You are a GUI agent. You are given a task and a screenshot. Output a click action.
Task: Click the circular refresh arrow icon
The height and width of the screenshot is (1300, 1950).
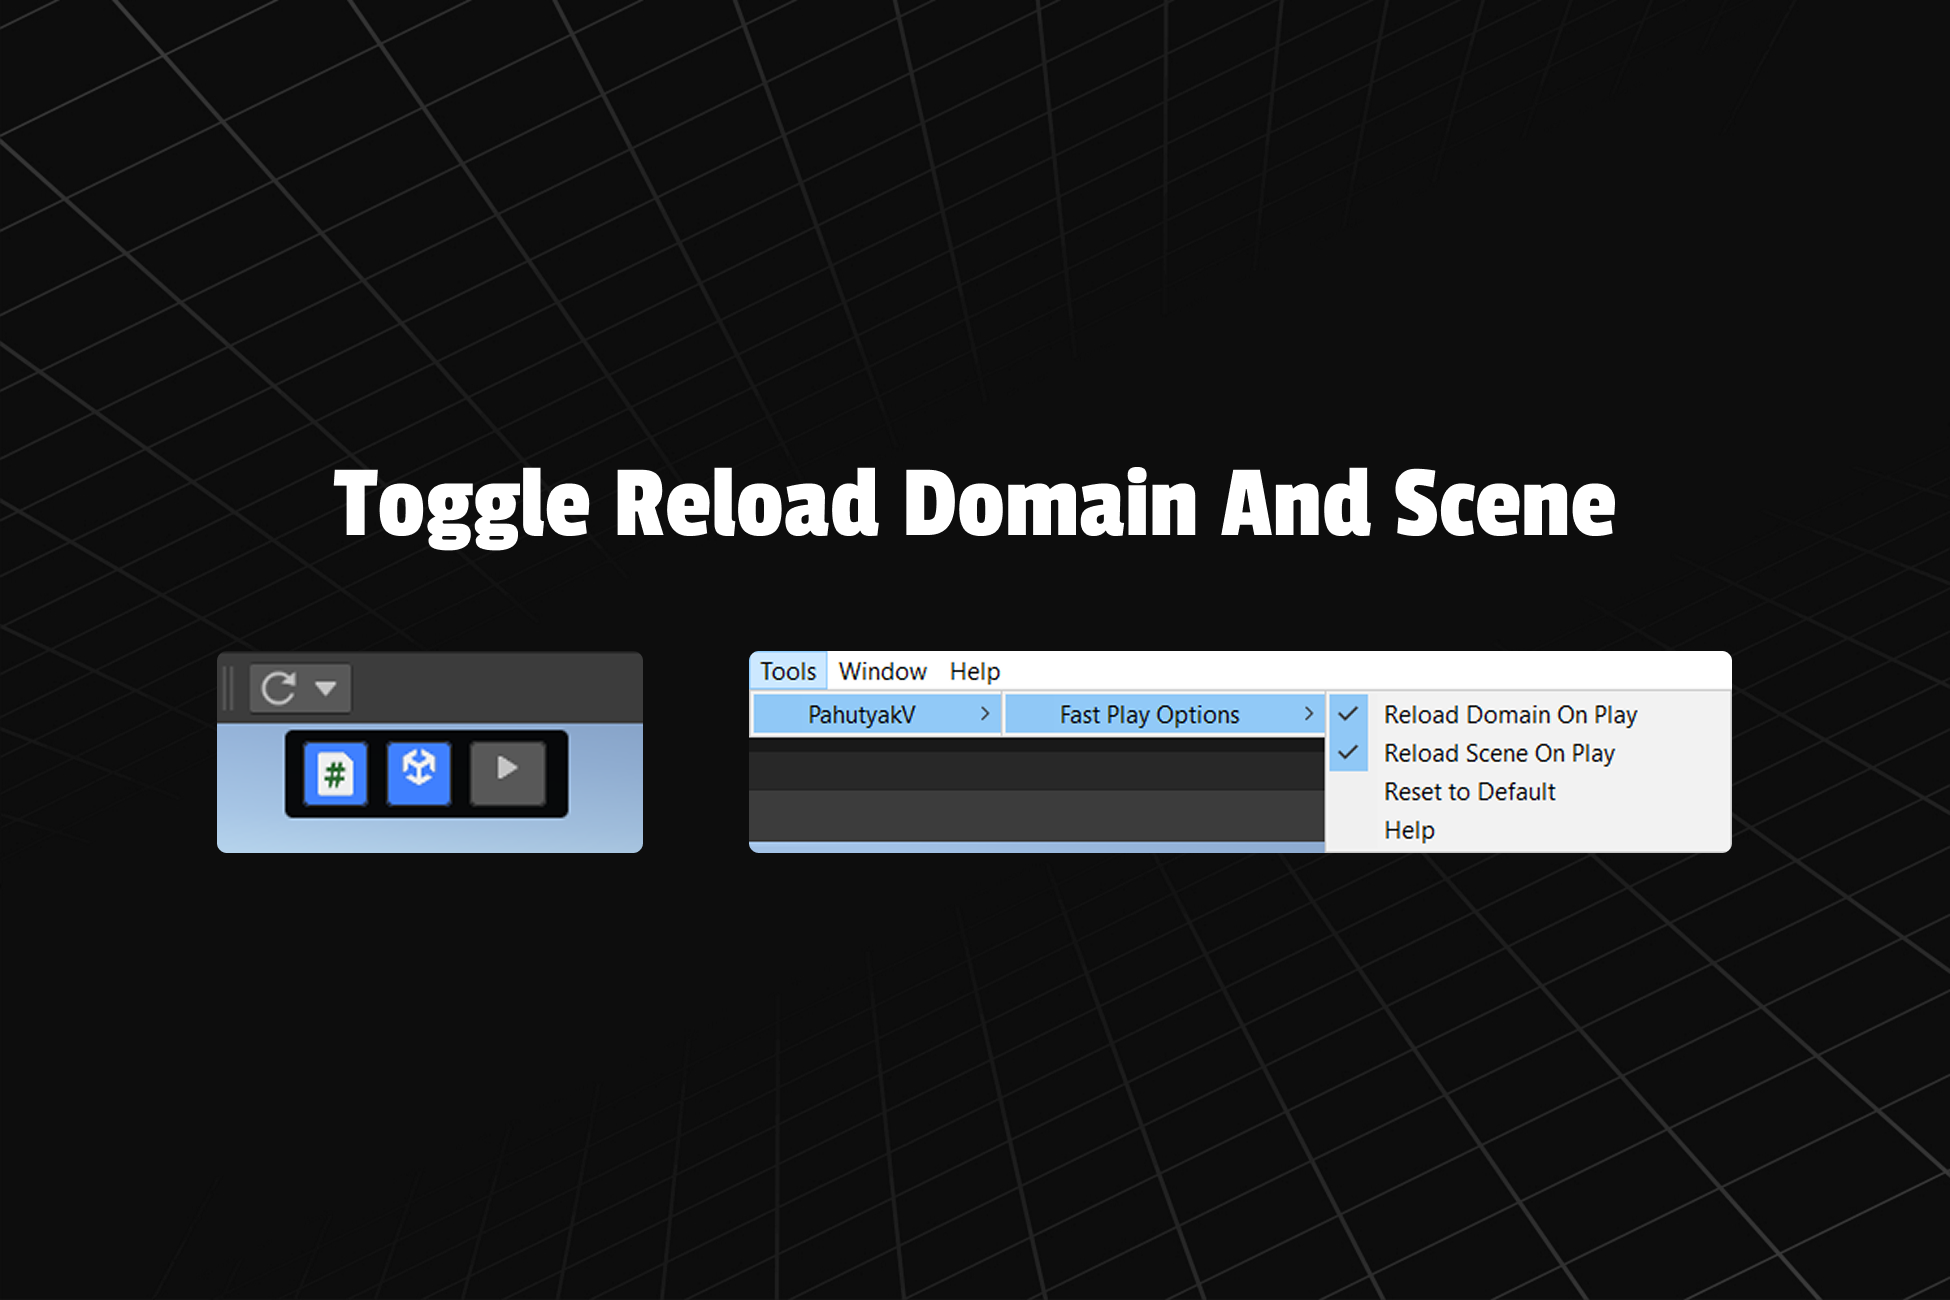tap(278, 688)
